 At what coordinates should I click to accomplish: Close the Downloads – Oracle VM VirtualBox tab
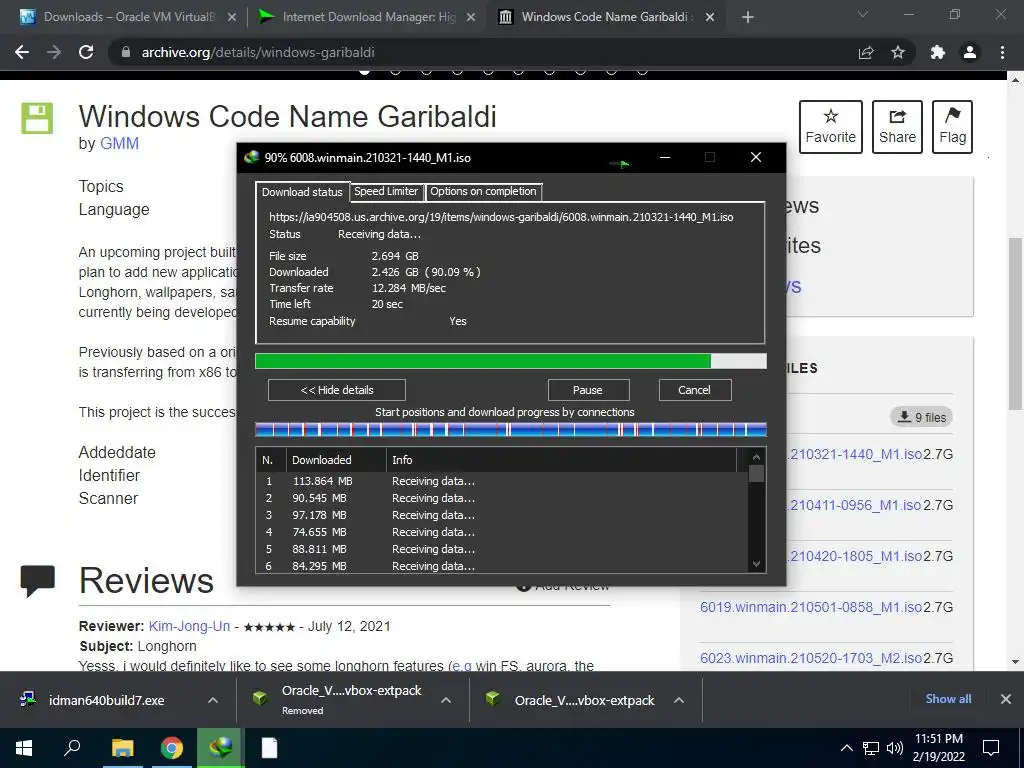click(232, 18)
